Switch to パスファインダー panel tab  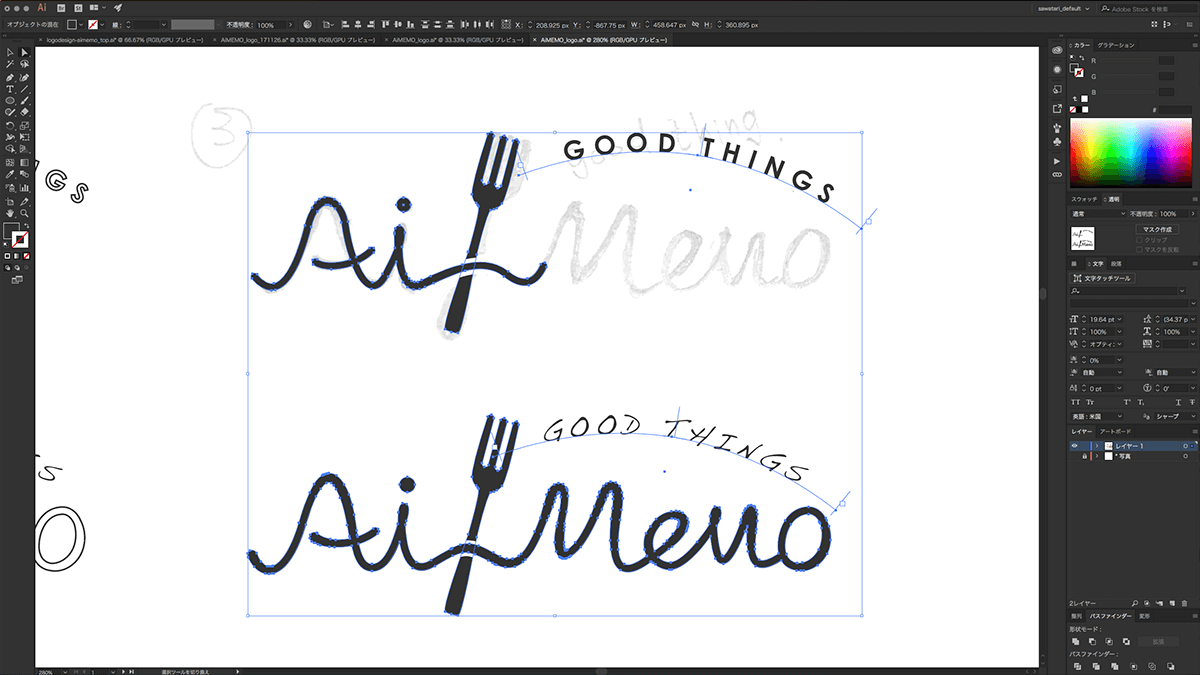coord(1111,616)
